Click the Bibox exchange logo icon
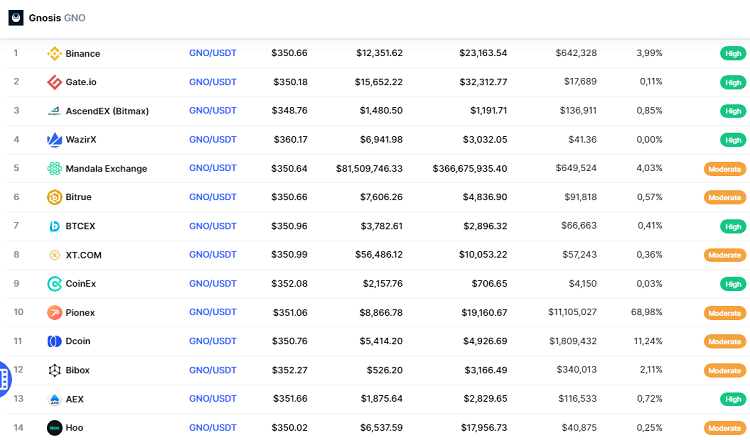Image resolution: width=750 pixels, height=440 pixels. [x=55, y=371]
